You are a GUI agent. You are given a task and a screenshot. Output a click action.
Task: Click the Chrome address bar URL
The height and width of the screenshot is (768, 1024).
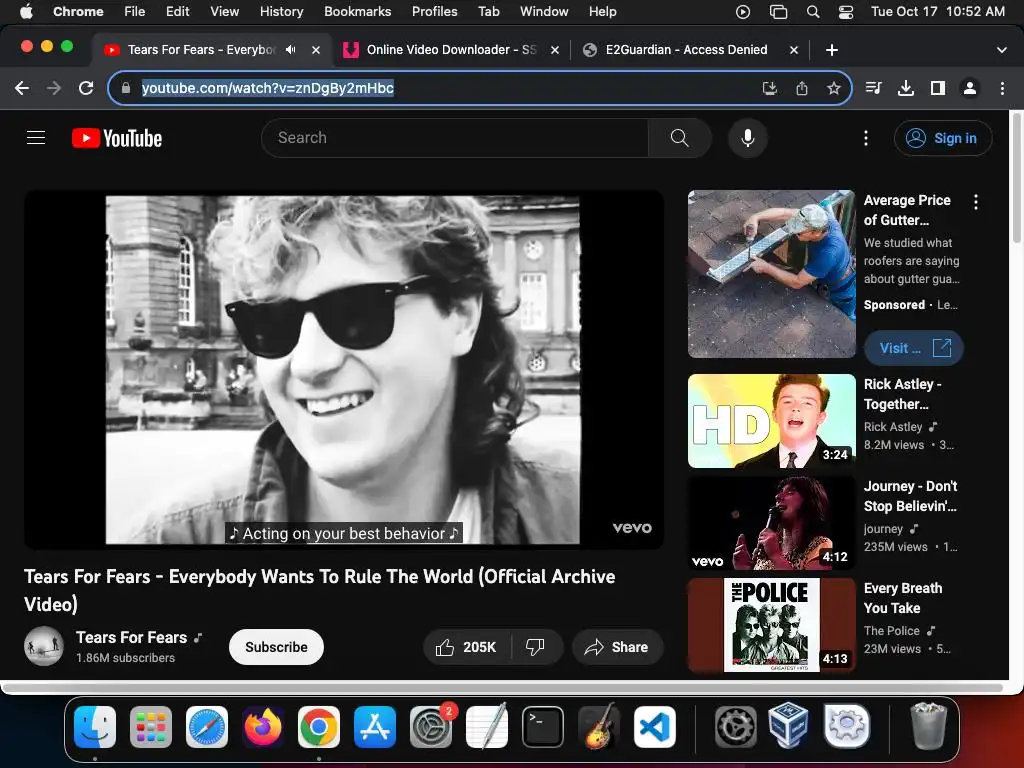point(268,88)
